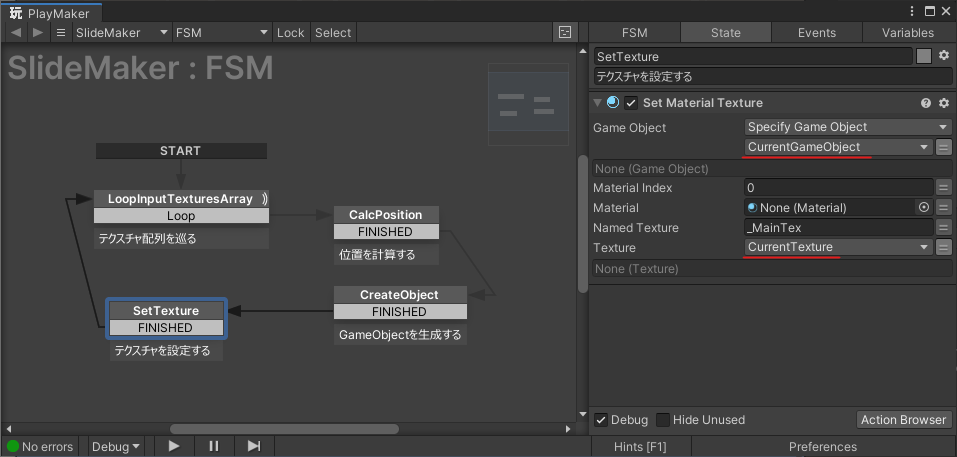Open the SetTexture state settings gear
957x457 pixels.
pos(943,56)
